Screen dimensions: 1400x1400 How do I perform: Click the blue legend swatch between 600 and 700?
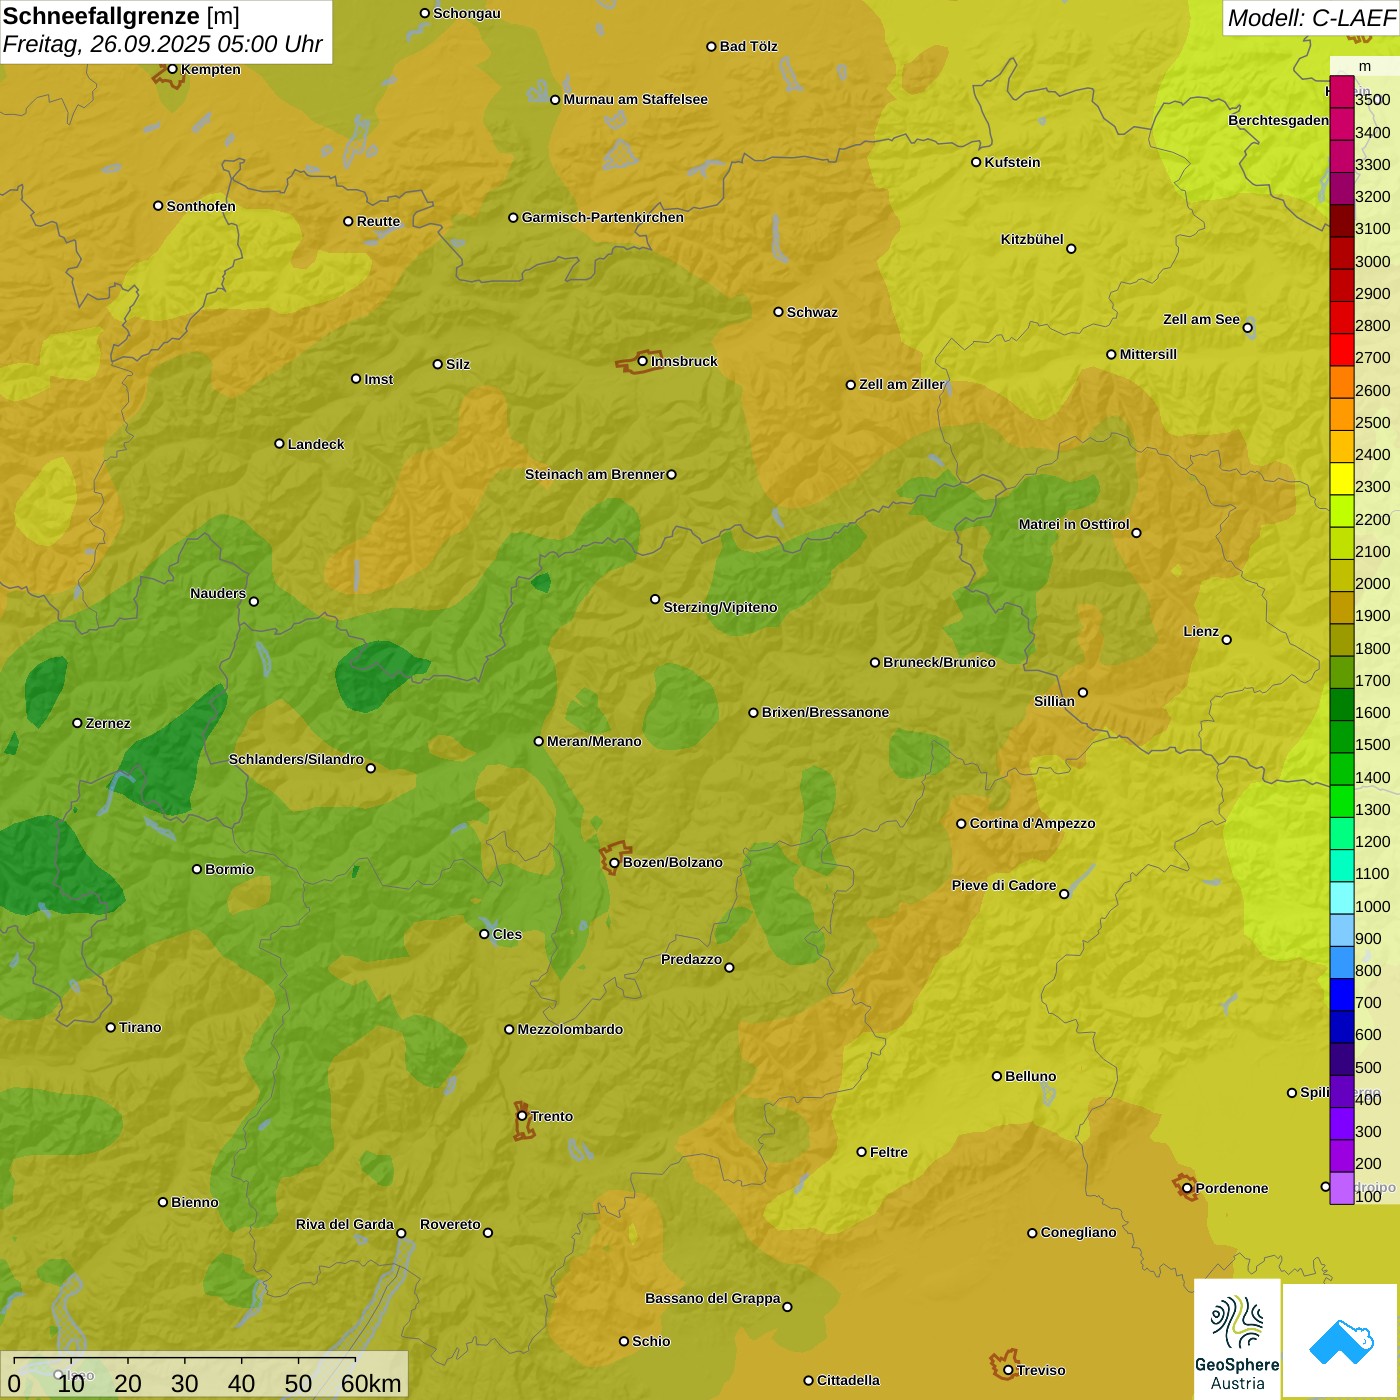1342,1027
